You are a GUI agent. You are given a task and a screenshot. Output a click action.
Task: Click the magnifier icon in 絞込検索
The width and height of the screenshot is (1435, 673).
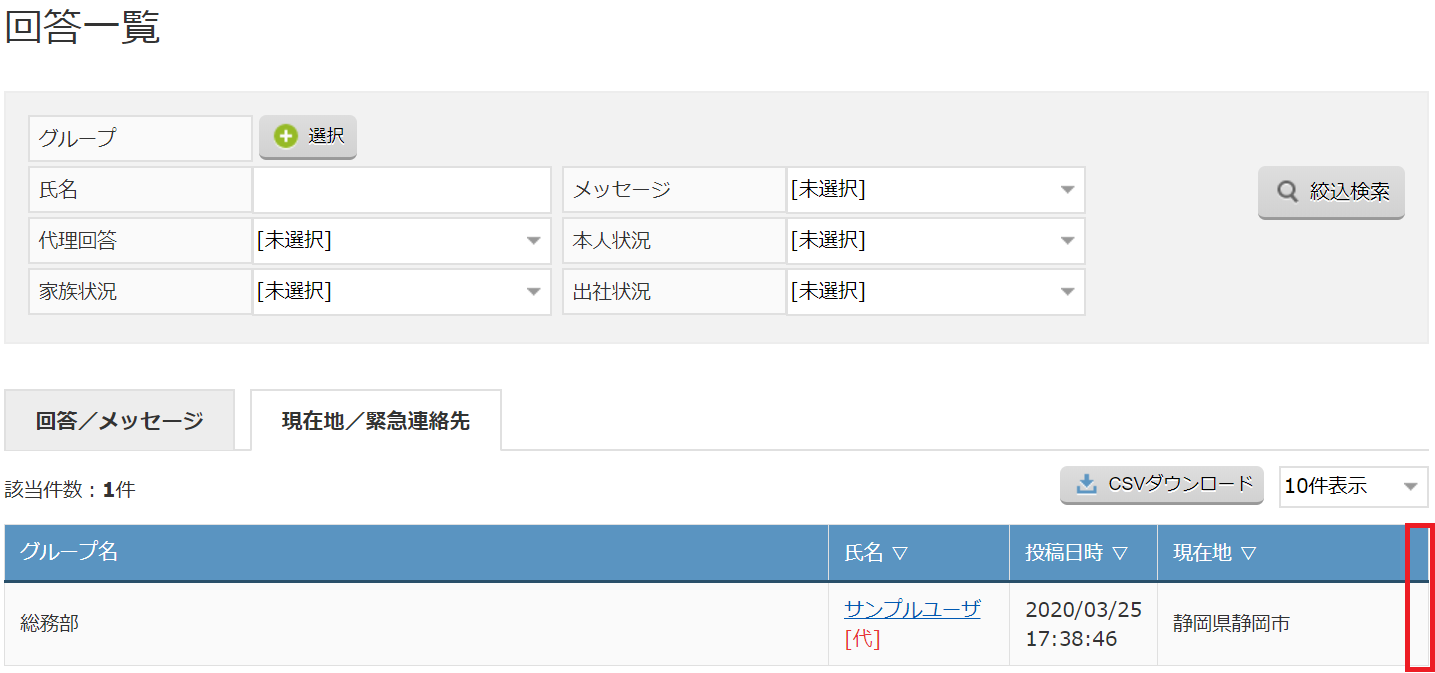click(x=1289, y=192)
